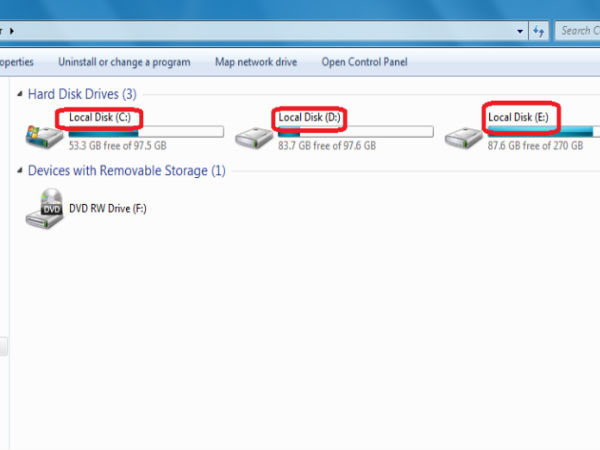Viewport: 600px width, 450px height.
Task: Collapse the Hard Disk Drives group arrow
Action: [20, 94]
